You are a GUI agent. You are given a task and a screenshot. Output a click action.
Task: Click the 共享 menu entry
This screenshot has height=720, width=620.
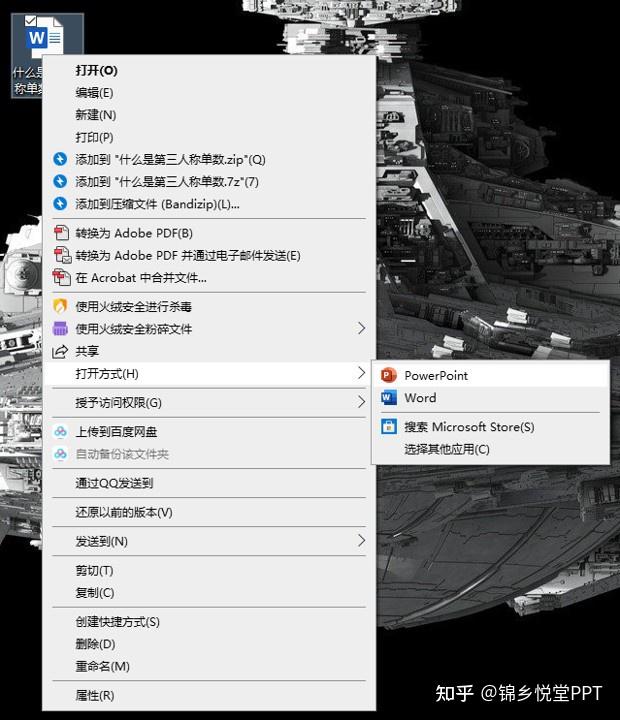click(209, 351)
